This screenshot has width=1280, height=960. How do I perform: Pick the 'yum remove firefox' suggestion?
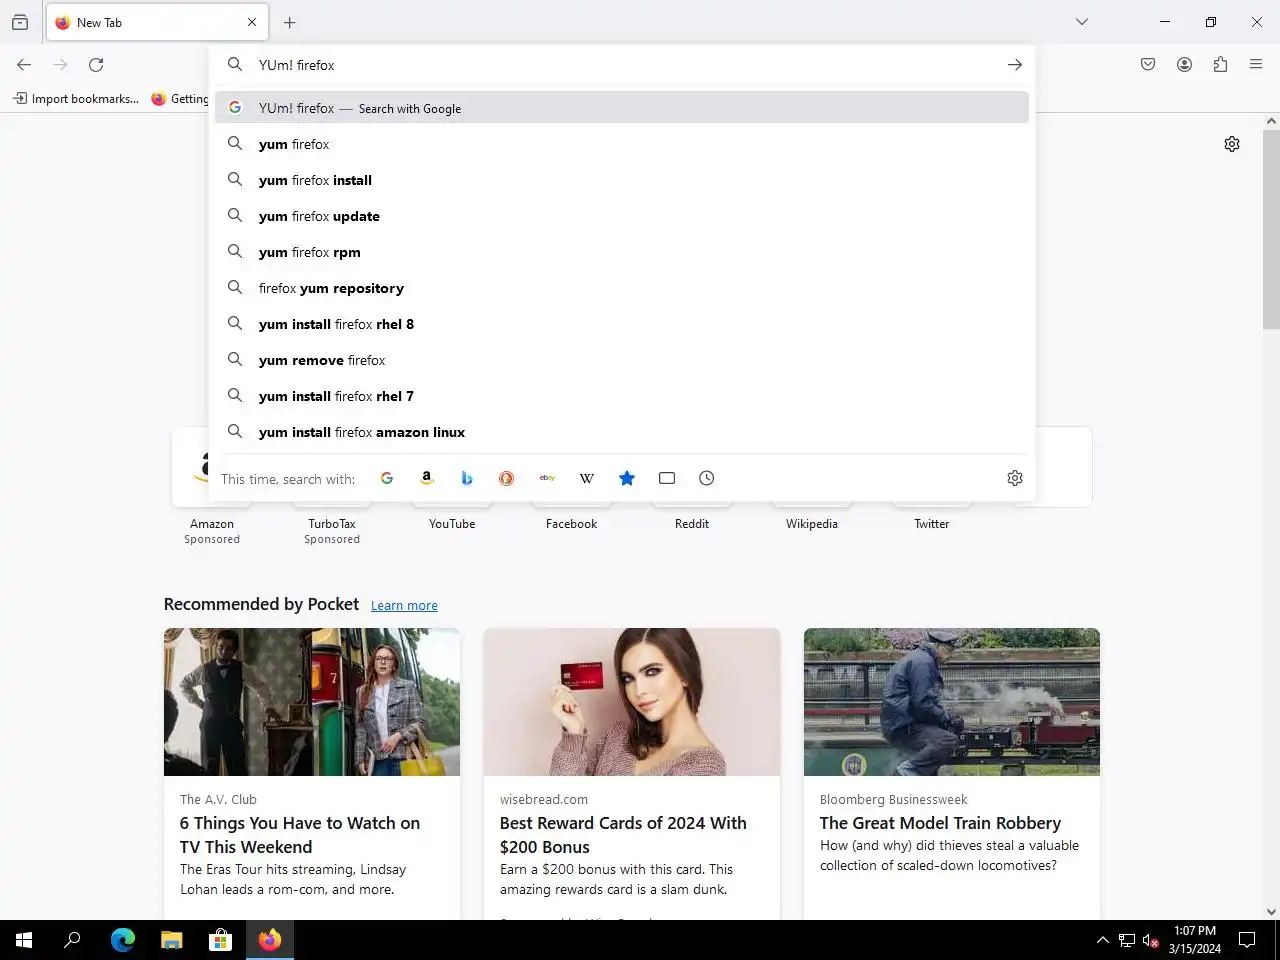(622, 360)
